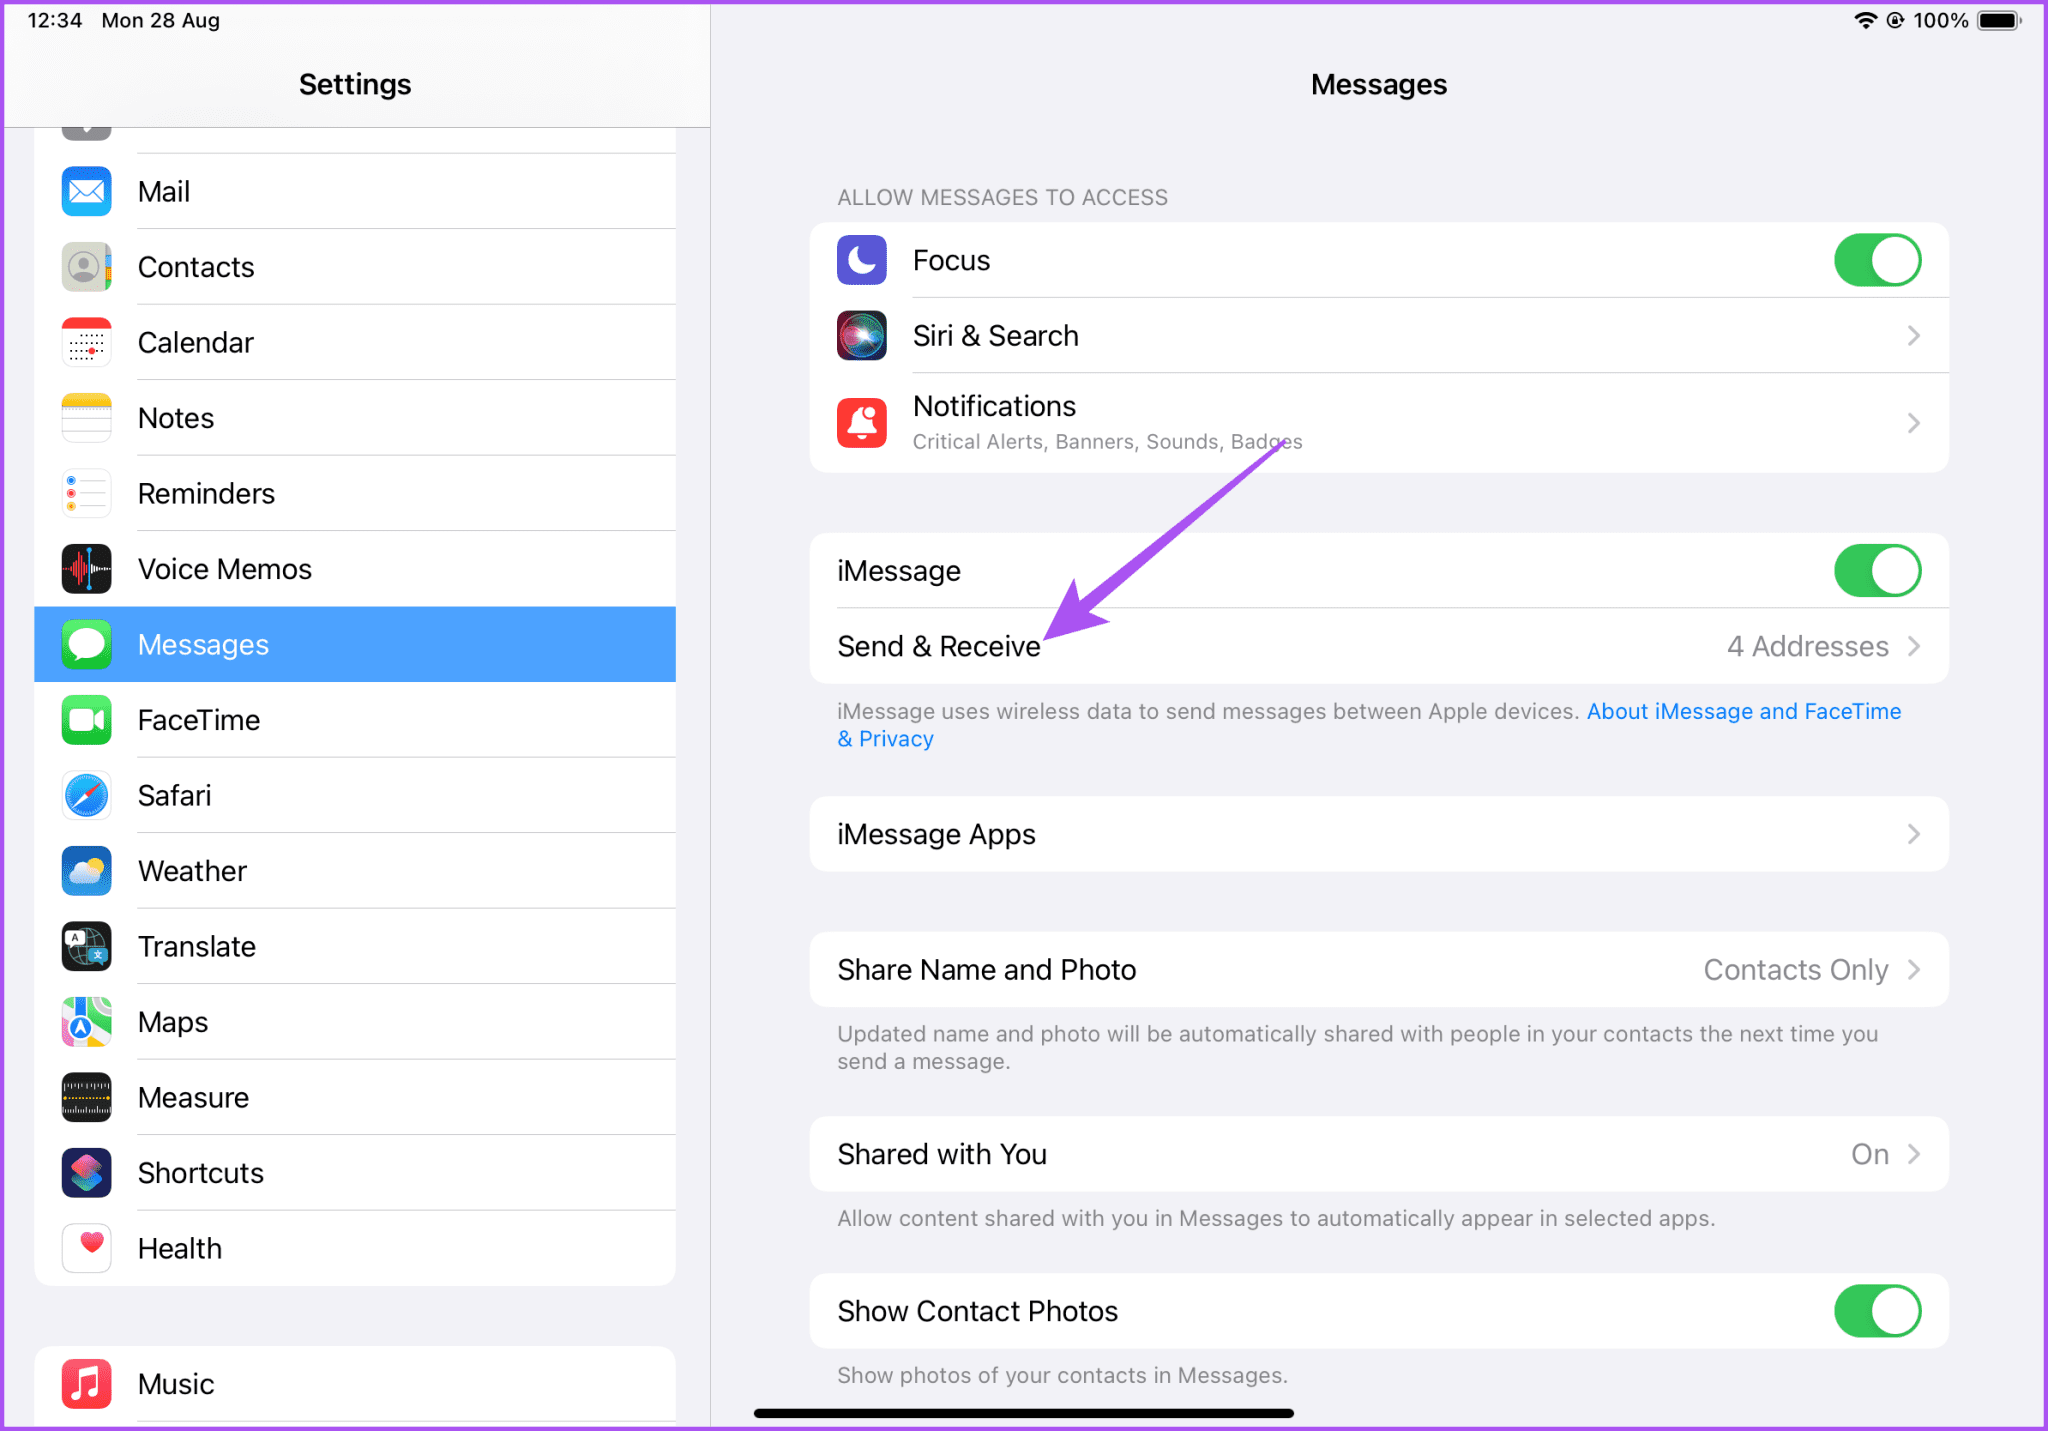Click the Notes icon
The image size is (2048, 1431).
(86, 417)
